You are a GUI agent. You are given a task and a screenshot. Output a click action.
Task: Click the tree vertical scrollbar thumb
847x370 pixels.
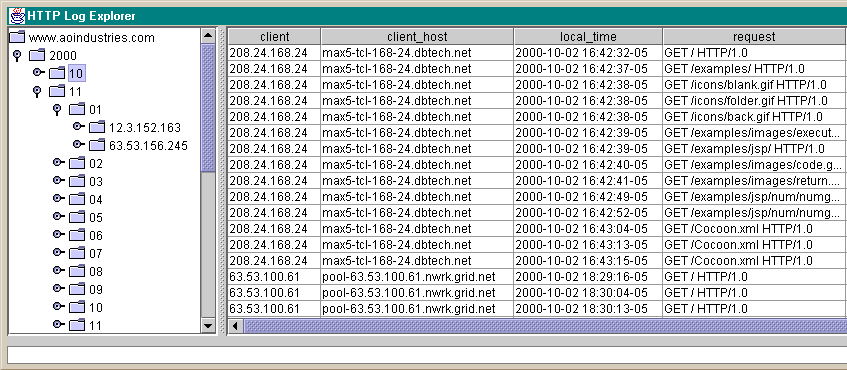[208, 109]
